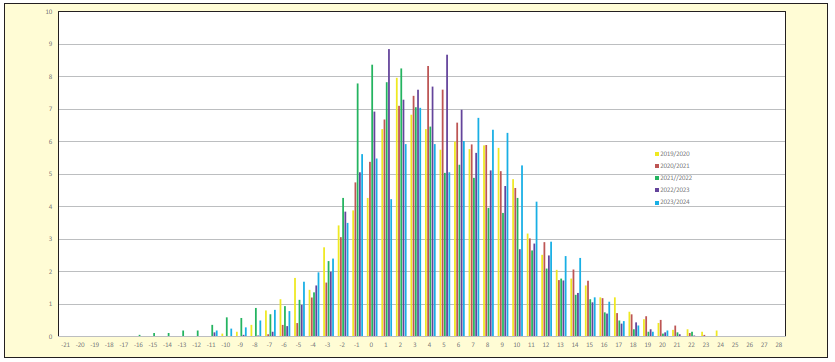Select the 2019/2020 legend label text

coord(676,154)
